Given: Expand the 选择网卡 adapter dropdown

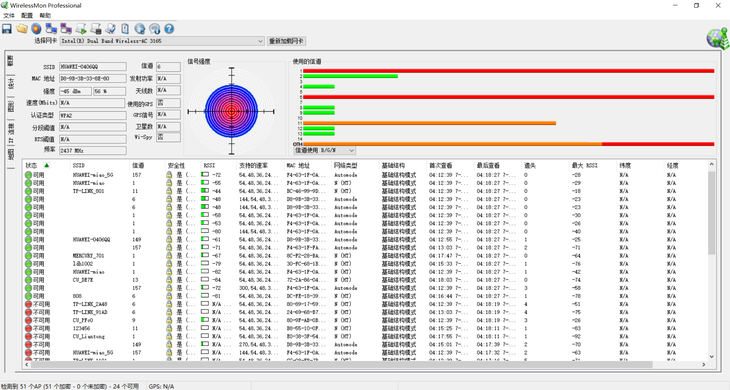Looking at the screenshot, I should click(260, 41).
